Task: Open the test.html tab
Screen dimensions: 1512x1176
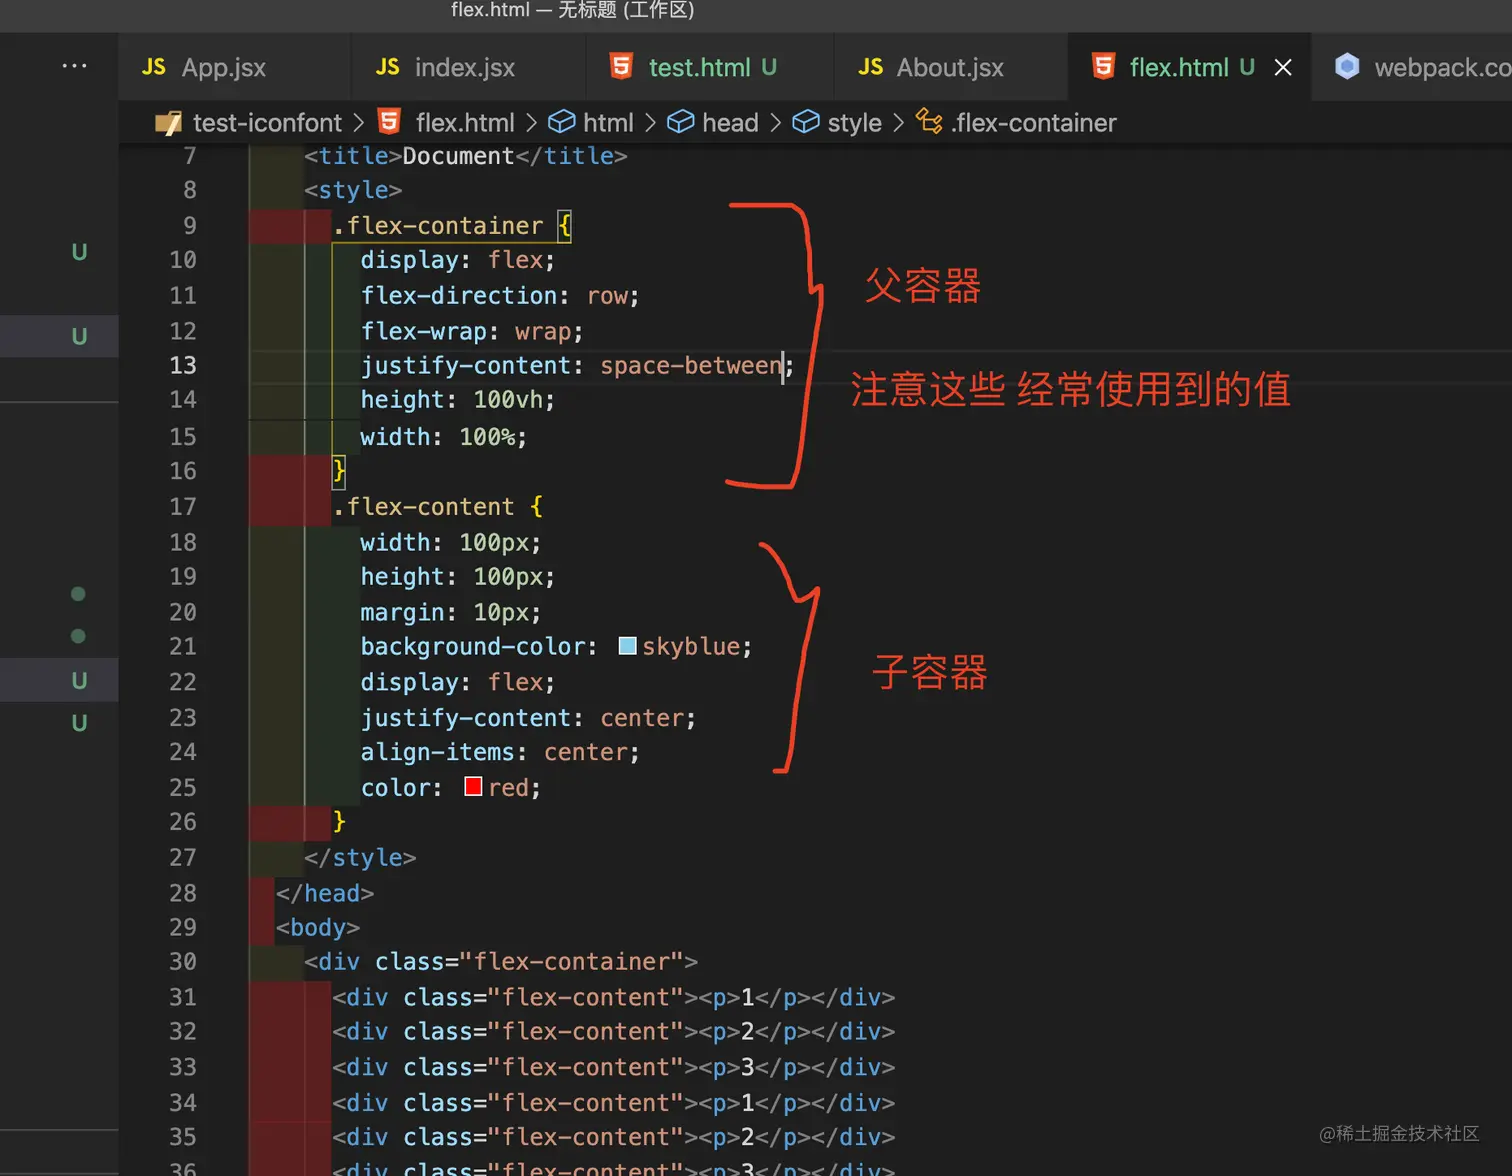Action: 709,67
